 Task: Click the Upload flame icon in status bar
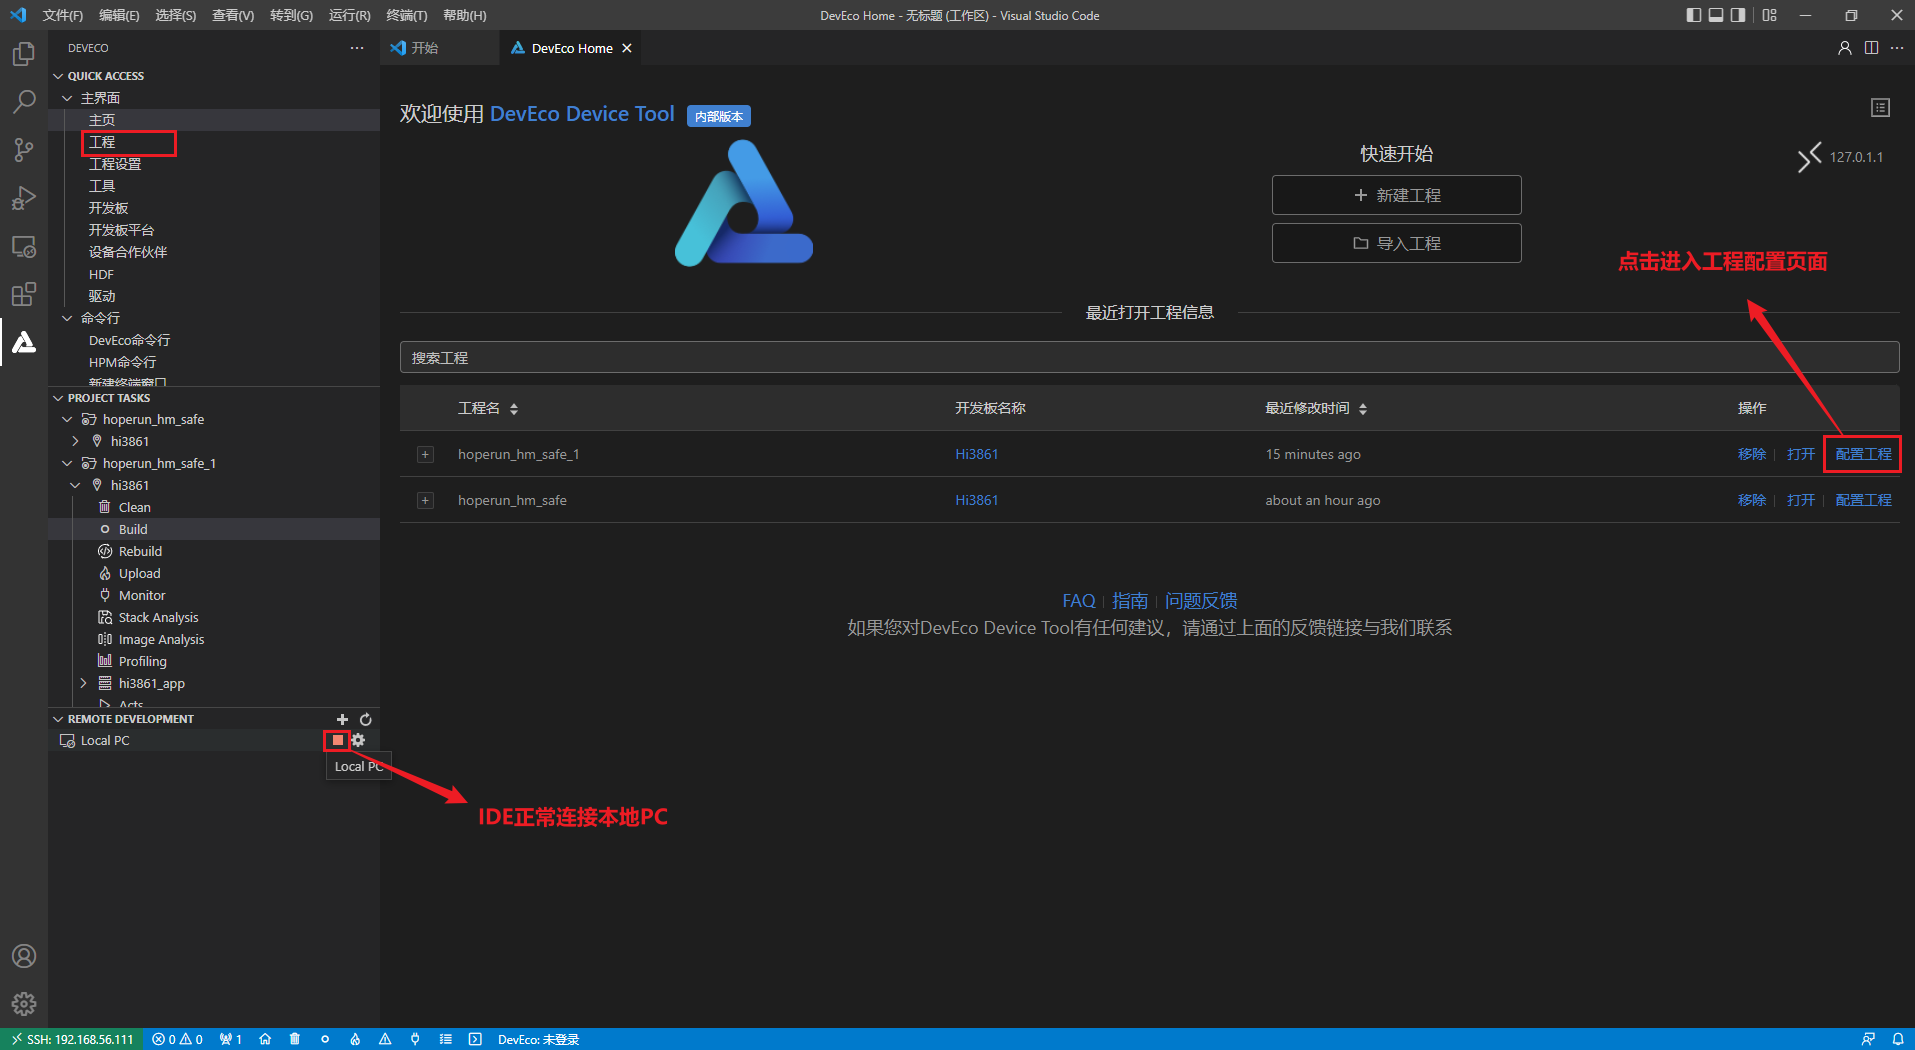pos(355,1039)
